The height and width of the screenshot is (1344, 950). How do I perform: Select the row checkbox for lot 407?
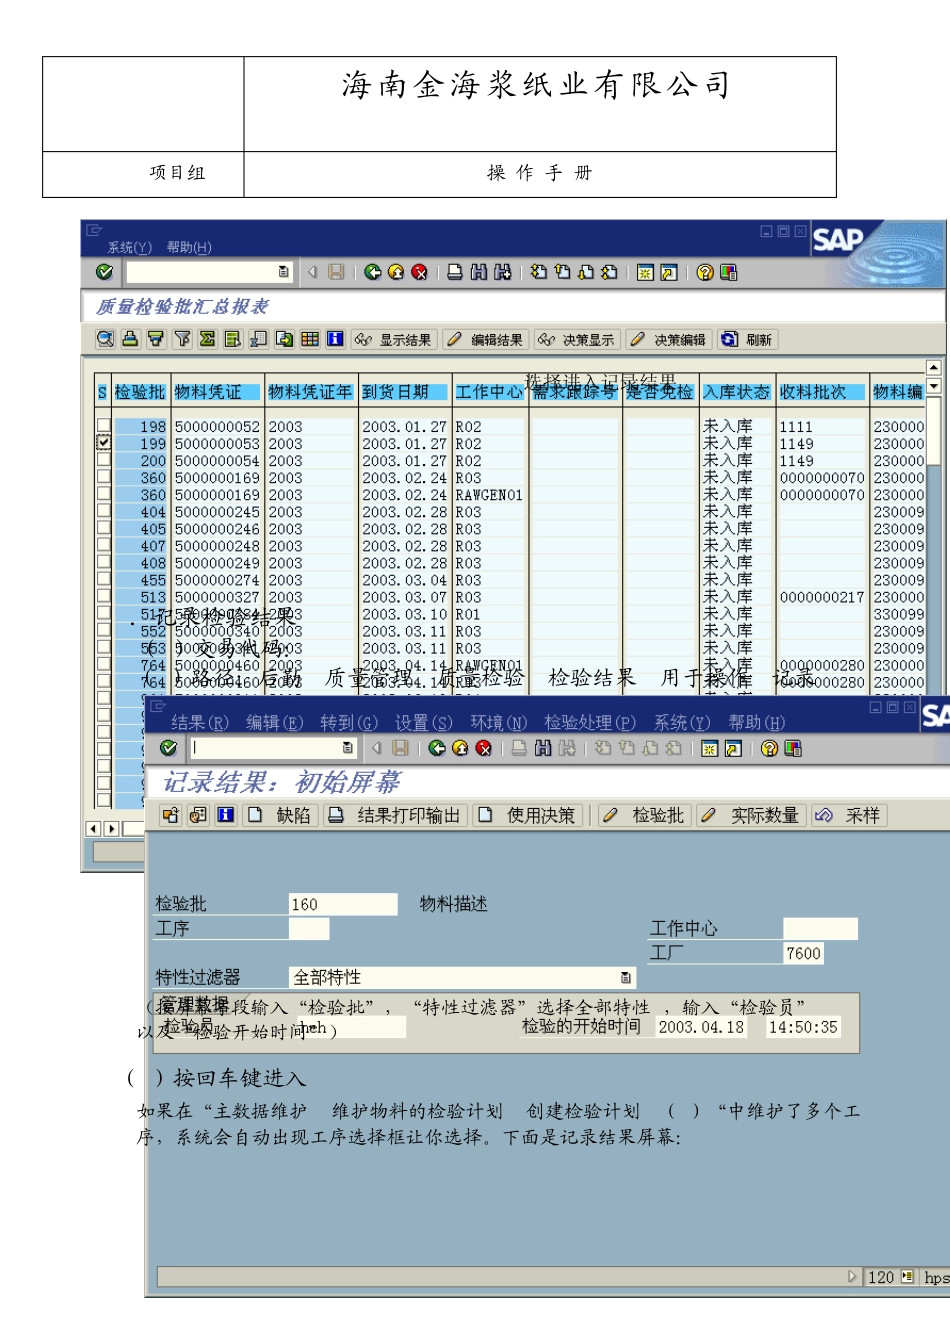104,544
